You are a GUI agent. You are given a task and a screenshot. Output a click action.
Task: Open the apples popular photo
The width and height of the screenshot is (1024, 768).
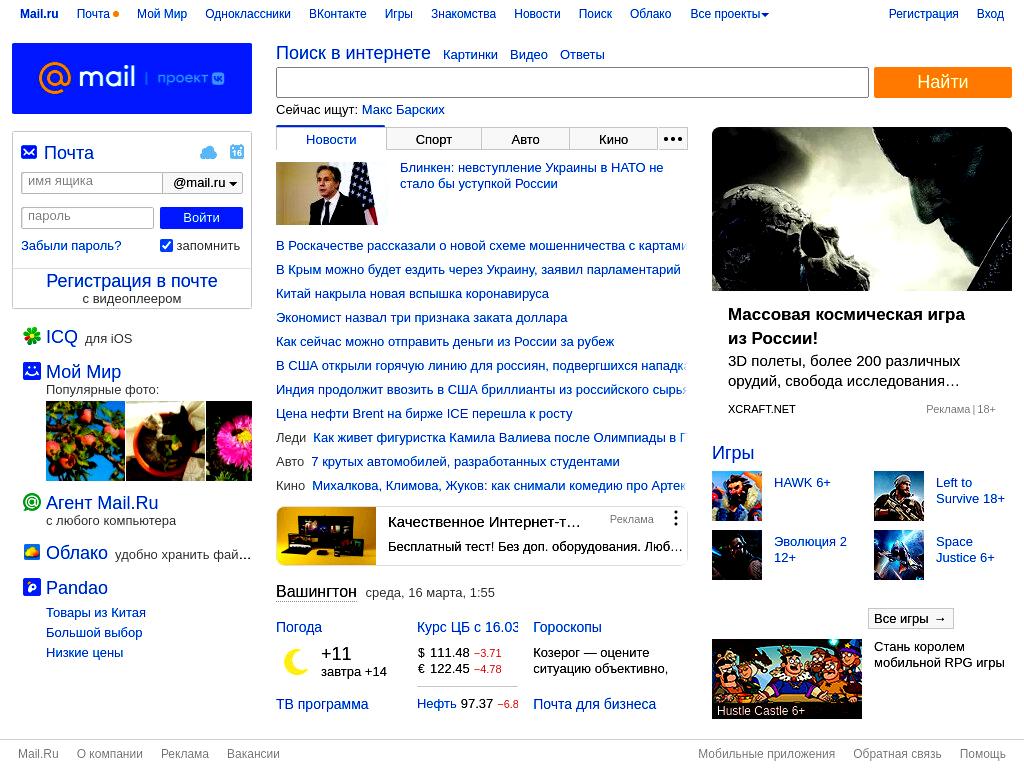click(x=85, y=441)
